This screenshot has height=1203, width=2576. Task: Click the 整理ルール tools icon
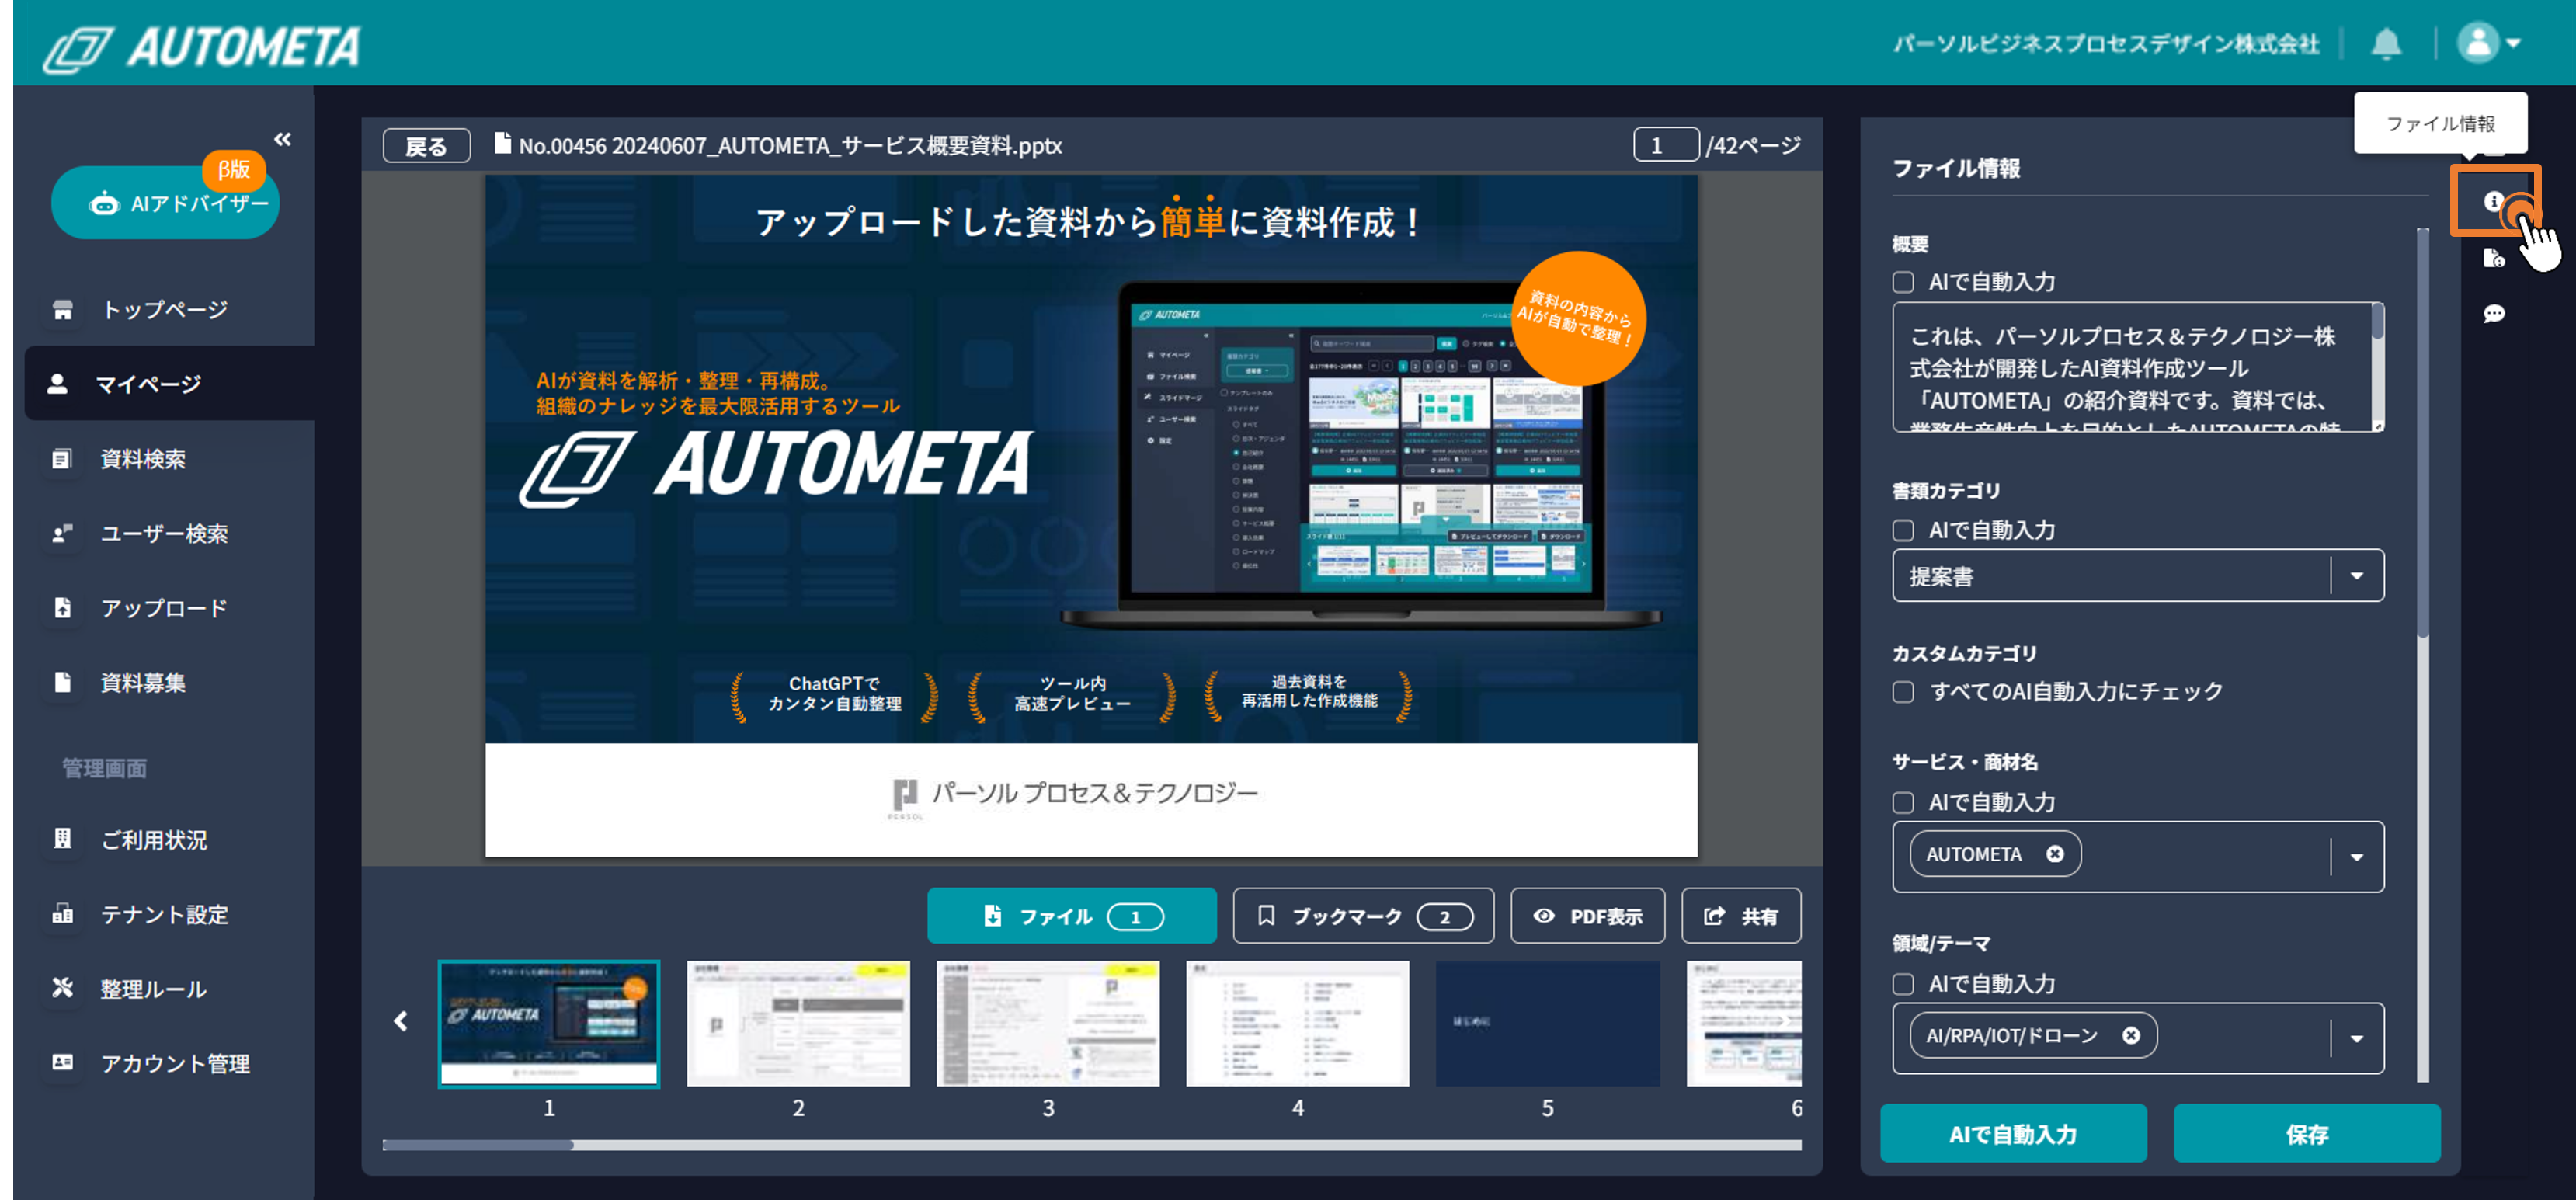62,988
